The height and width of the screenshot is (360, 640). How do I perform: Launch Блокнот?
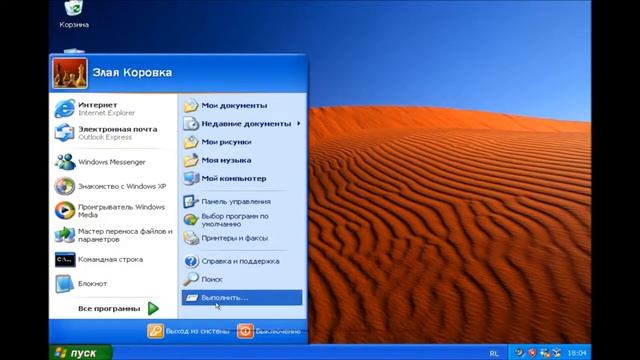(x=113, y=284)
